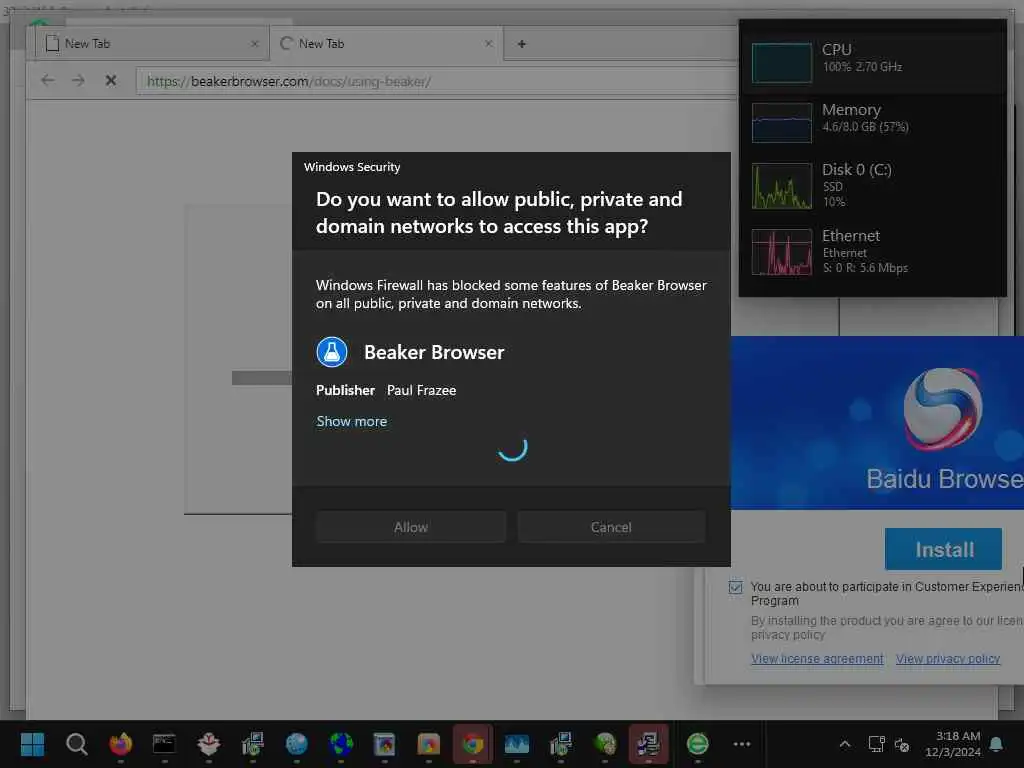Open the Disk 0 (C:) graph
This screenshot has height=768, width=1024.
[x=782, y=186]
